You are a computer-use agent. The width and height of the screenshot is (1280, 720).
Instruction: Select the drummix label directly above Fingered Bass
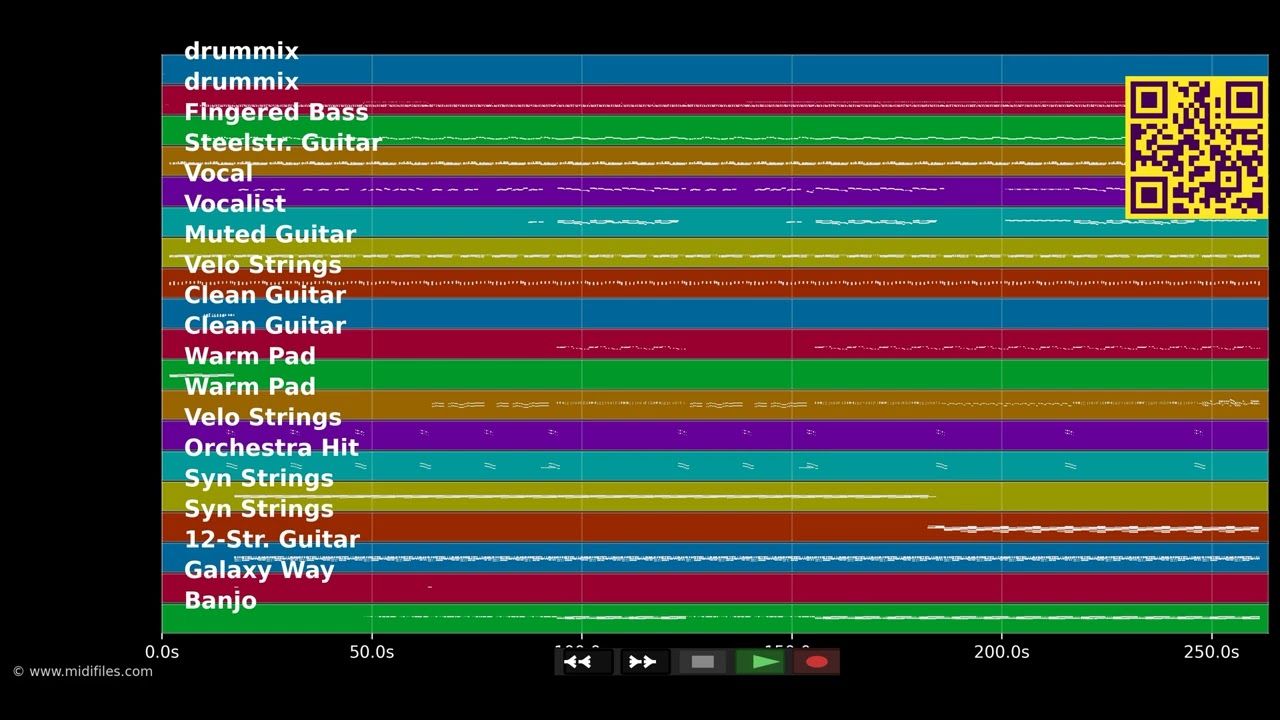point(241,82)
